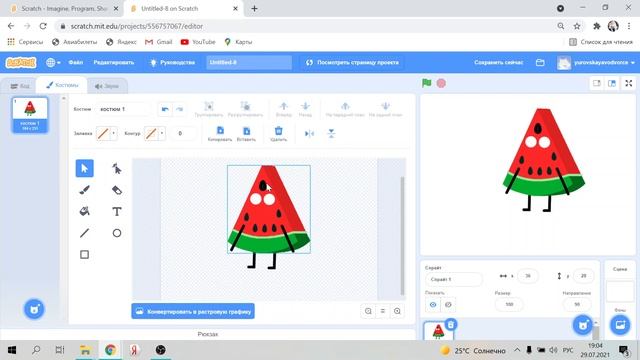Viewport: 640px width, 360px height.
Task: Flip the costume vertically
Action: tap(331, 133)
